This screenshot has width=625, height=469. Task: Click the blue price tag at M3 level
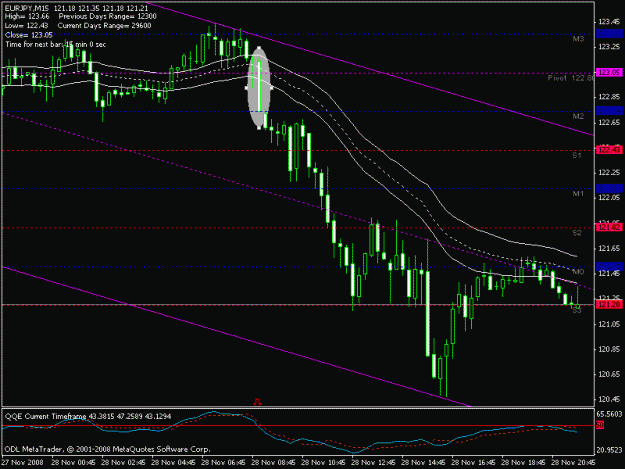(609, 34)
